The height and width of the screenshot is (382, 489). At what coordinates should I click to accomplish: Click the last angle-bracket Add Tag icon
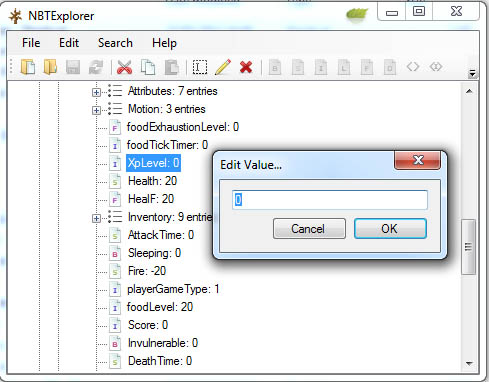coord(436,67)
